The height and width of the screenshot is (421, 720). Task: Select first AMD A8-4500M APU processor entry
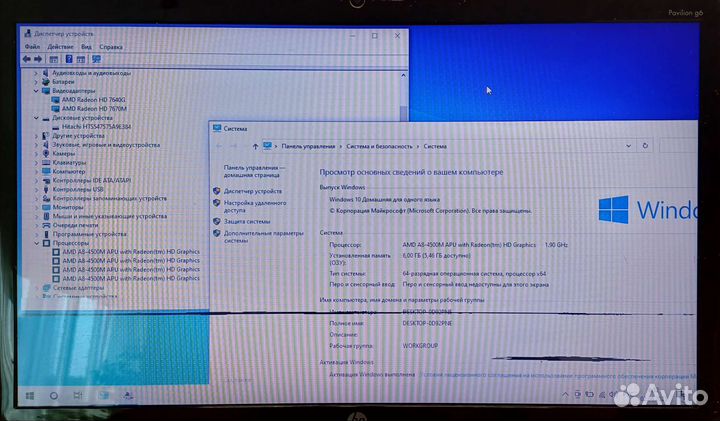(x=131, y=252)
